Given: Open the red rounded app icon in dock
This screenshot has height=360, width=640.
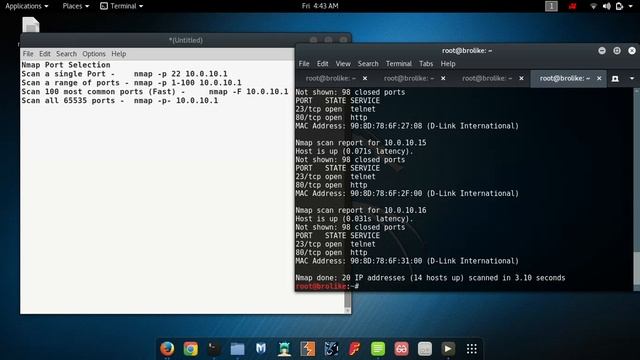Looking at the screenshot, I should coord(401,349).
